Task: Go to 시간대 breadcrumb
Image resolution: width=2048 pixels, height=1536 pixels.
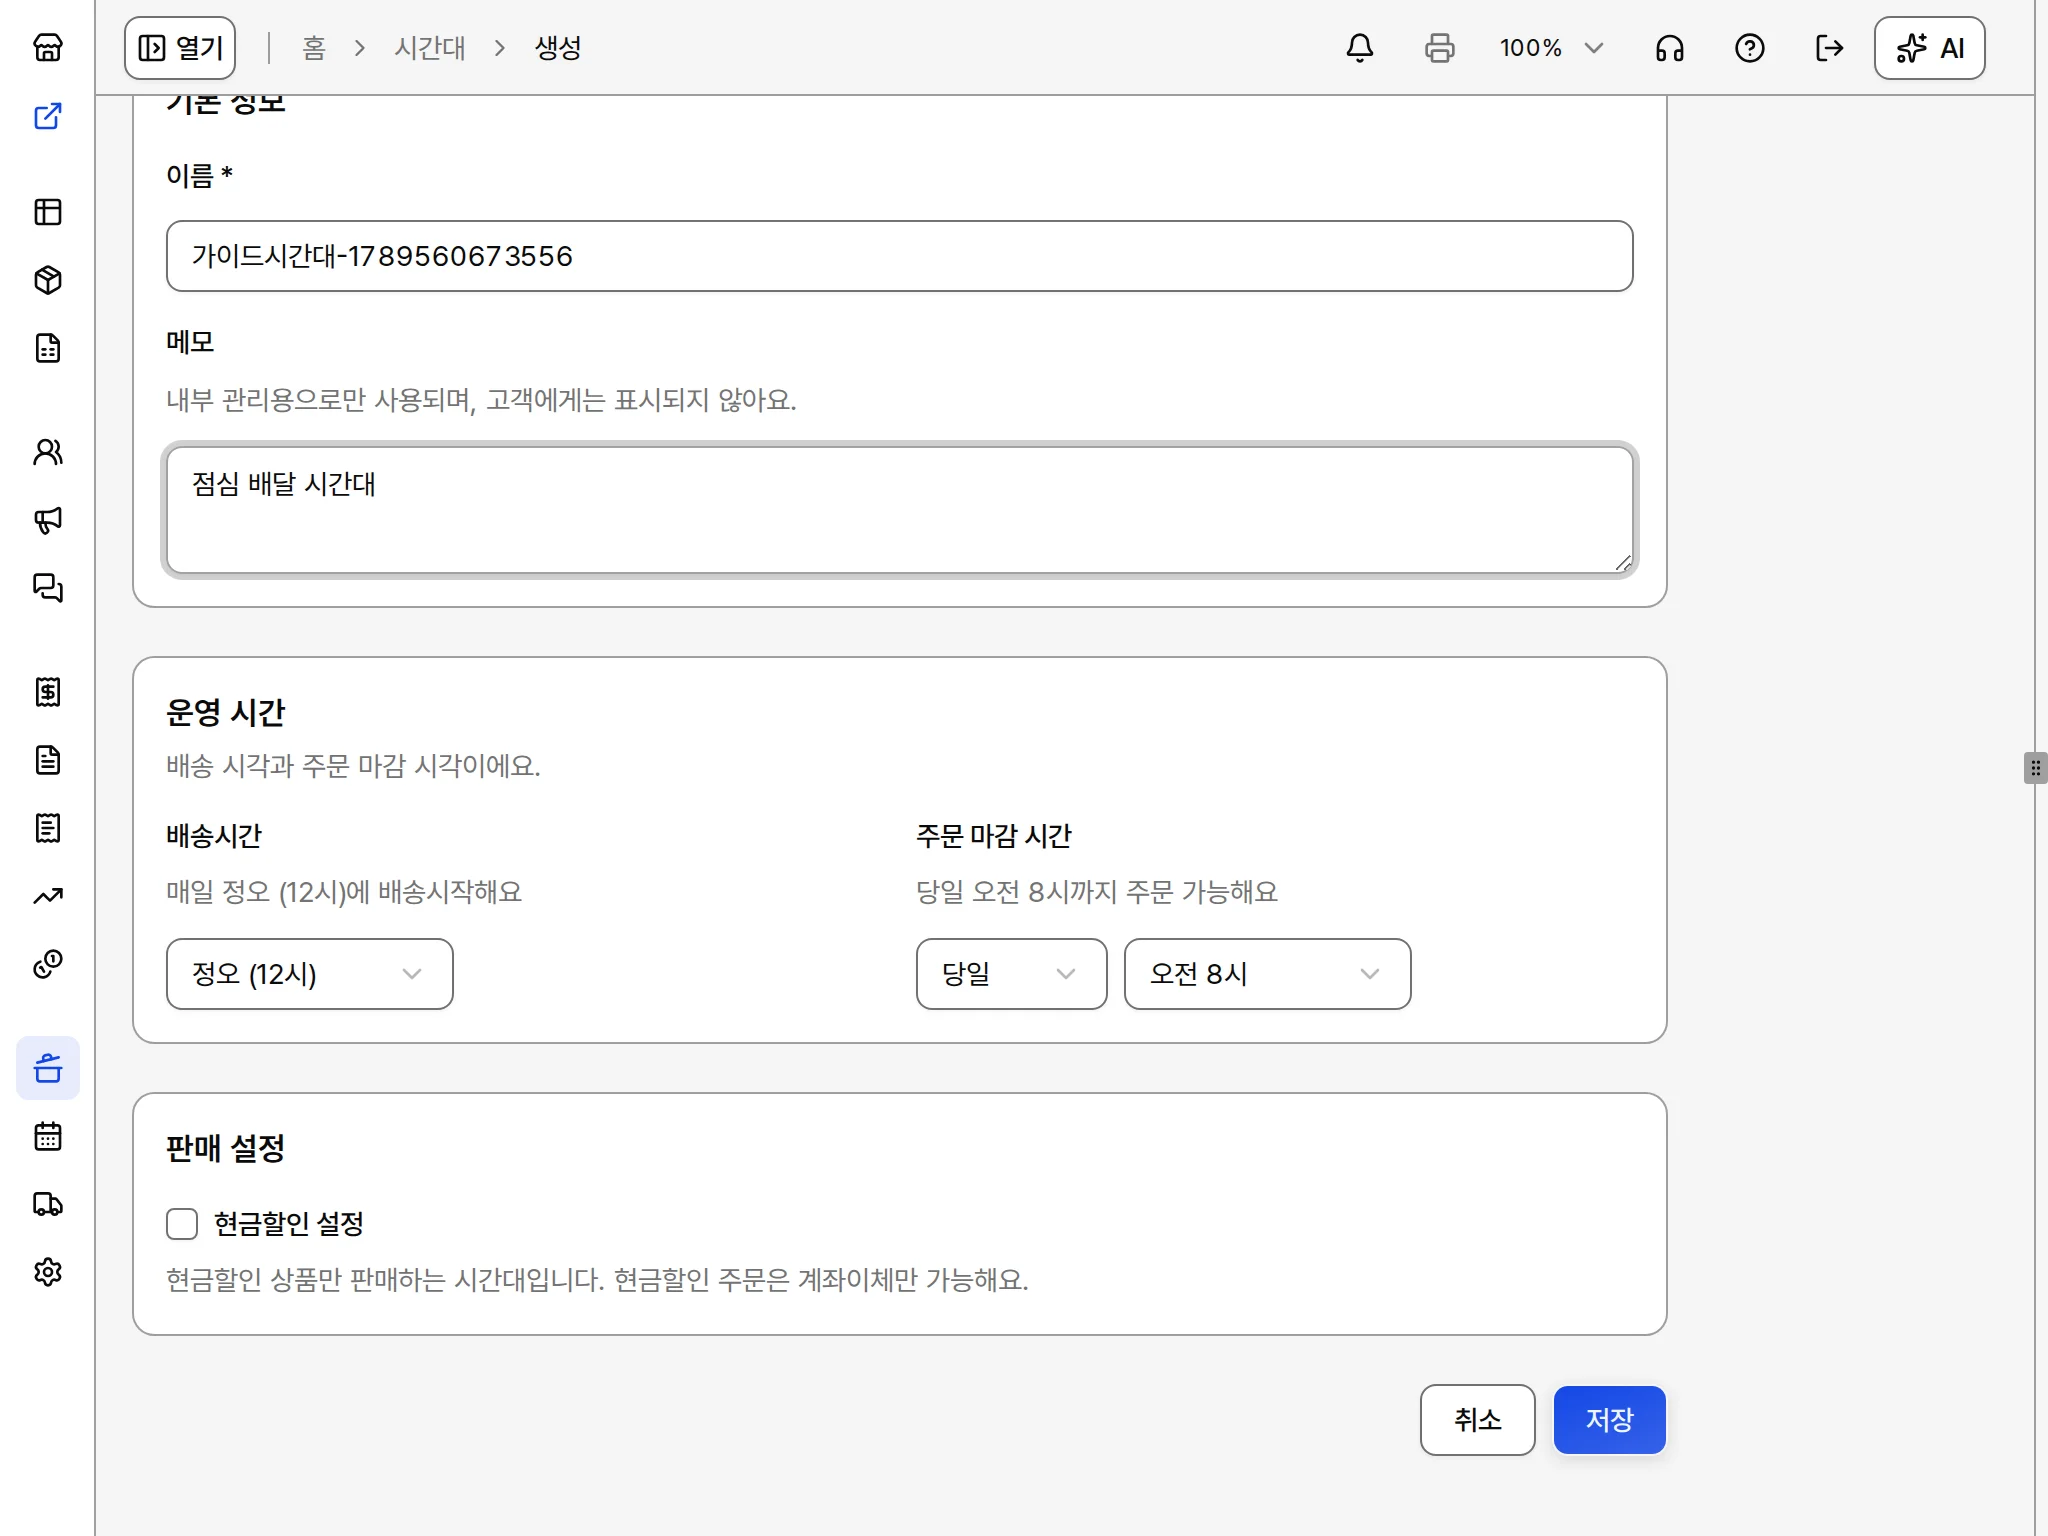Action: click(x=430, y=48)
